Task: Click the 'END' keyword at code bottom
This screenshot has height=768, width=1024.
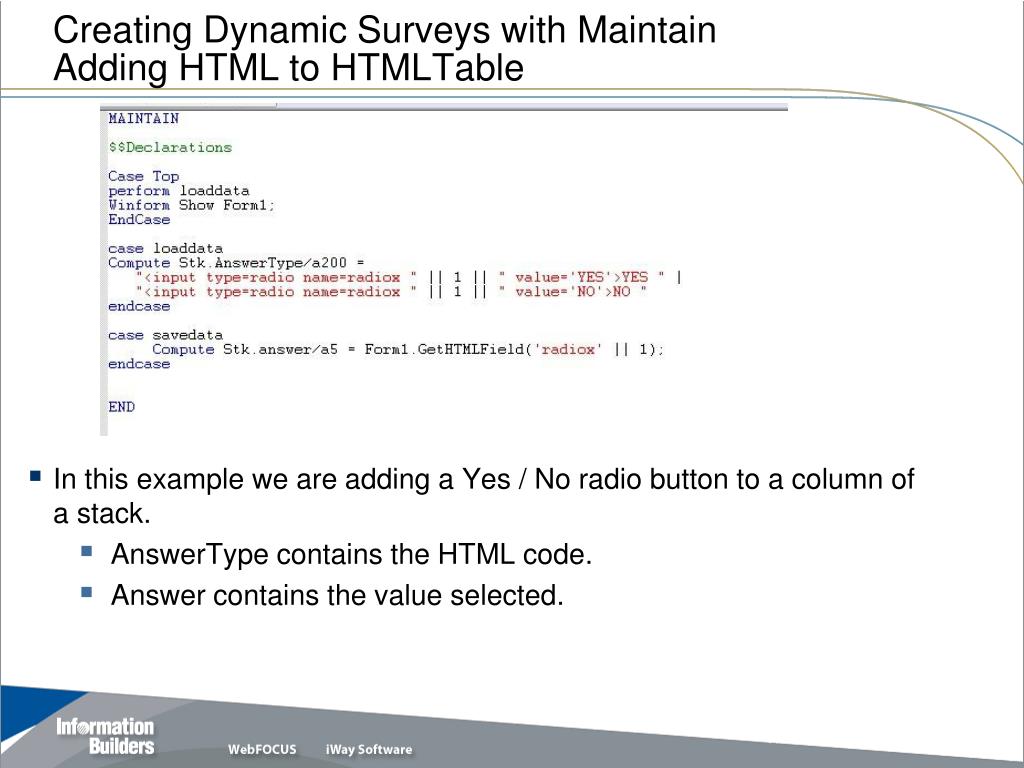Action: pyautogui.click(x=121, y=407)
